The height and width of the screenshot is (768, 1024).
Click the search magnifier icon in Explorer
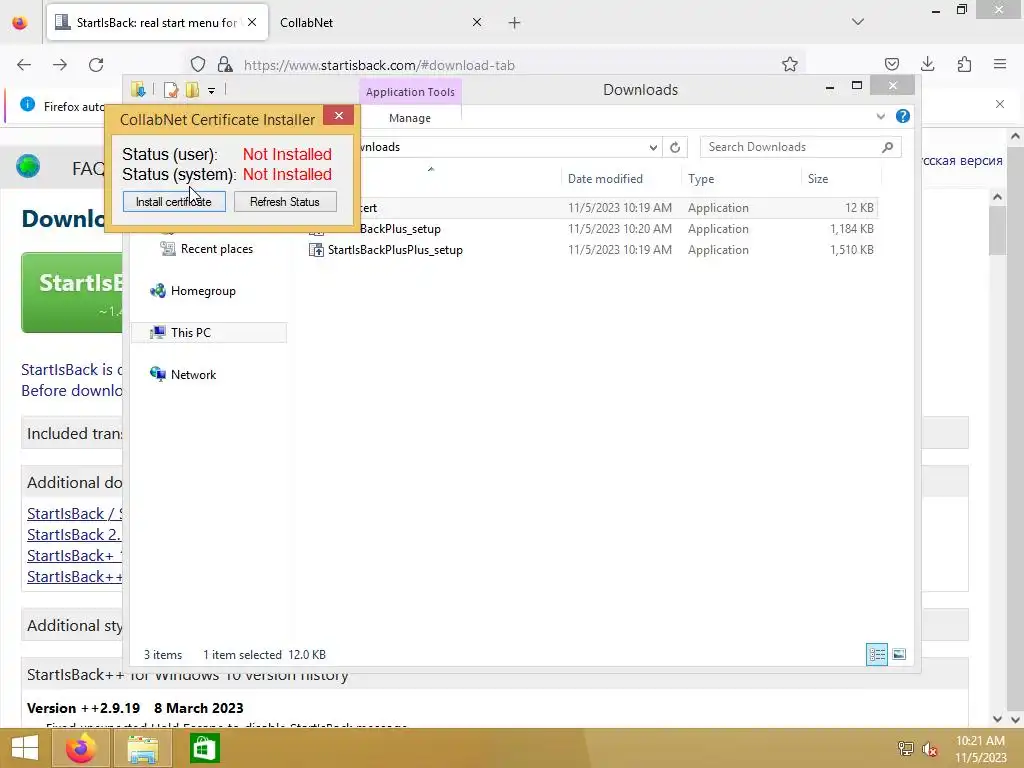point(888,148)
